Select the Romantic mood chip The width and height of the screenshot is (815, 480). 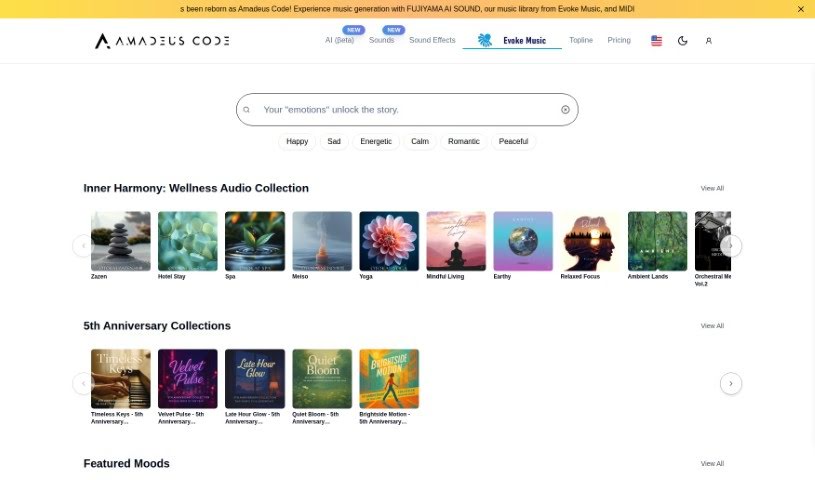464,141
